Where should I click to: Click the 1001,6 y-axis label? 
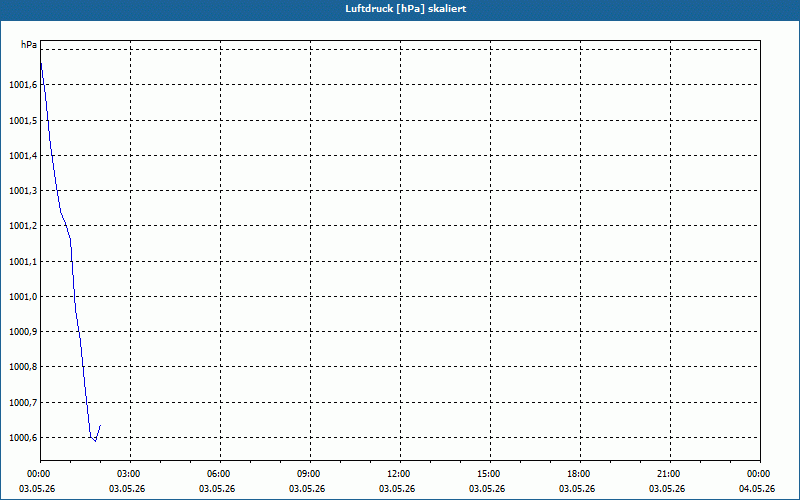pyautogui.click(x=23, y=85)
